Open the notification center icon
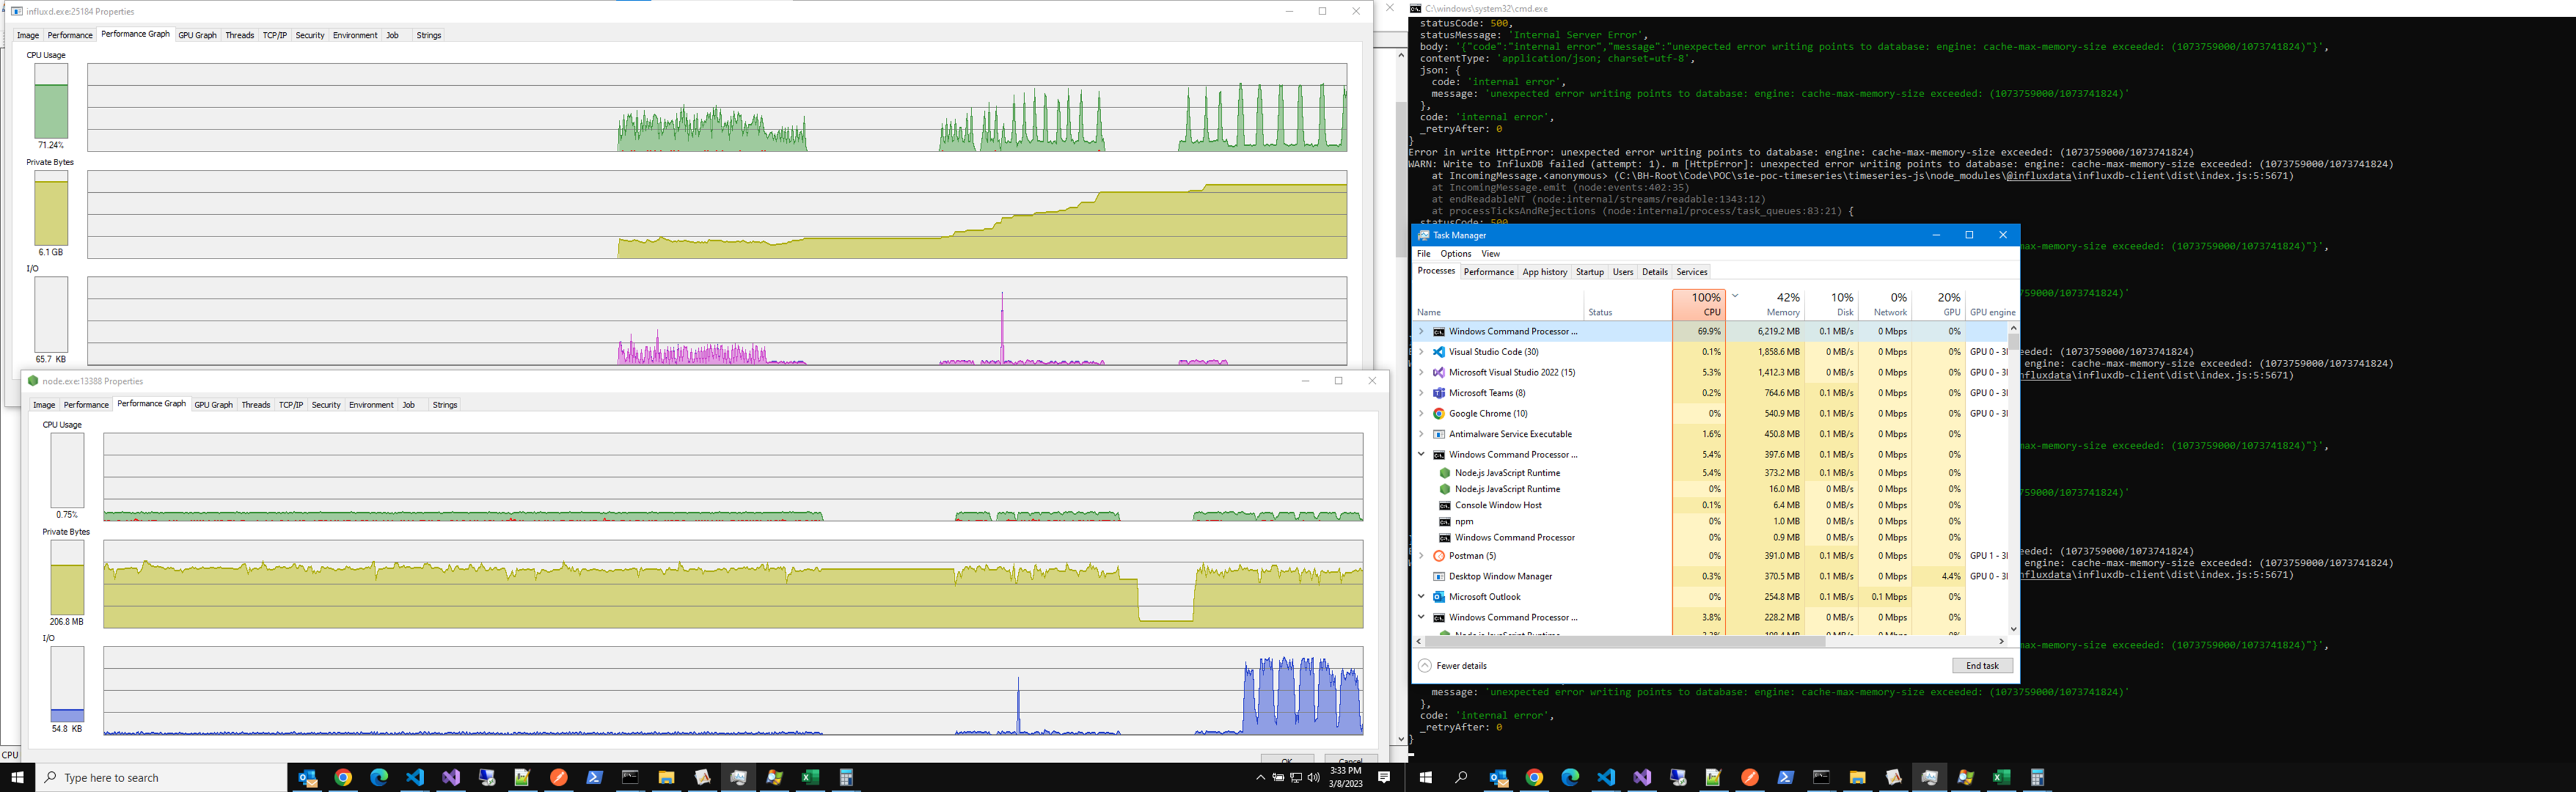 pos(1384,777)
